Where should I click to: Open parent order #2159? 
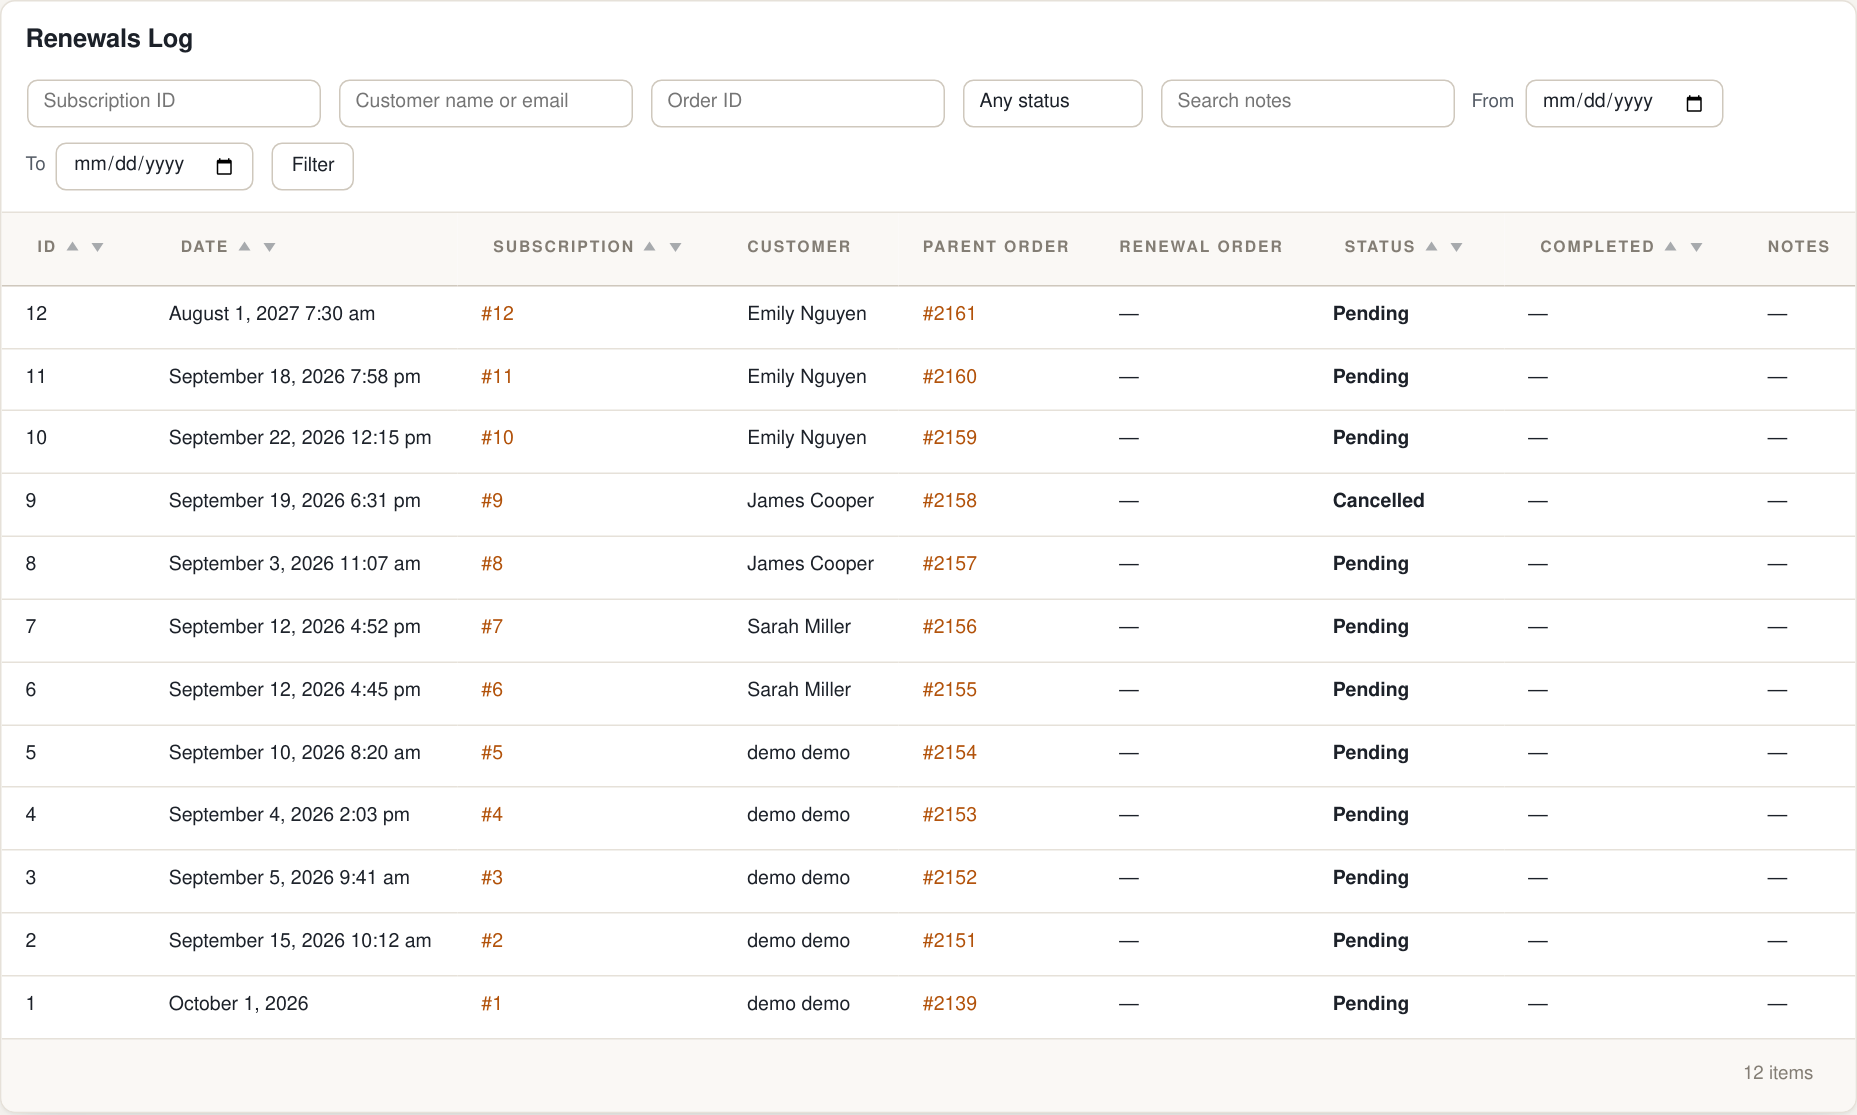(949, 438)
